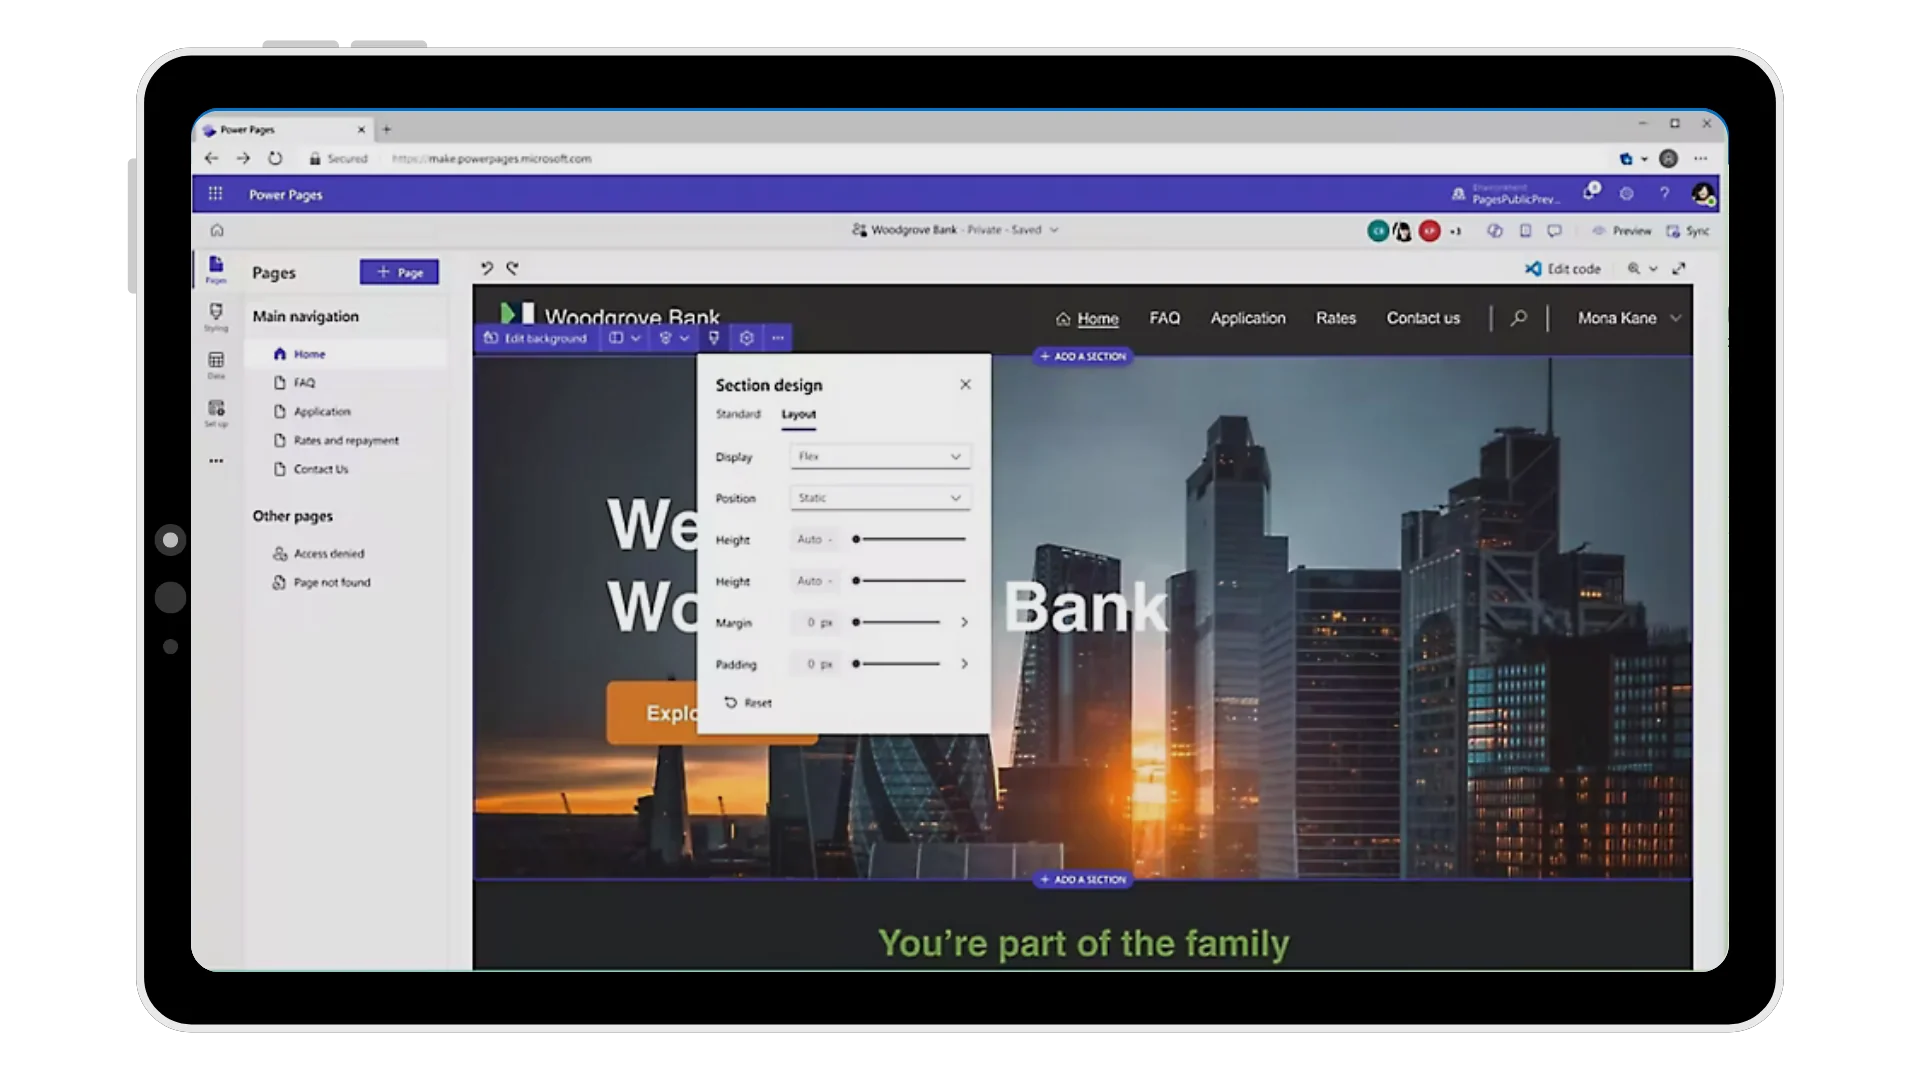Click the Home icon below app launcher
This screenshot has width=1920, height=1080.
tap(217, 230)
